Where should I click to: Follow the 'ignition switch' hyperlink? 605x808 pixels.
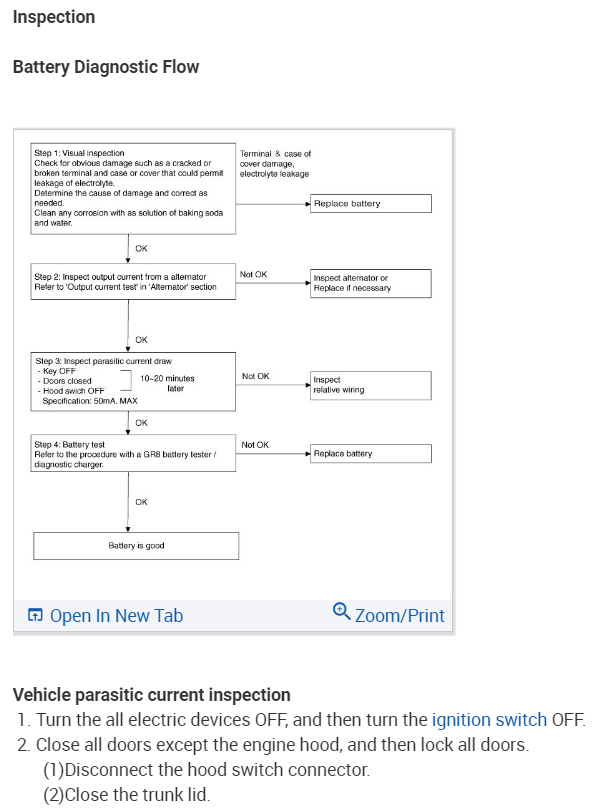point(489,719)
